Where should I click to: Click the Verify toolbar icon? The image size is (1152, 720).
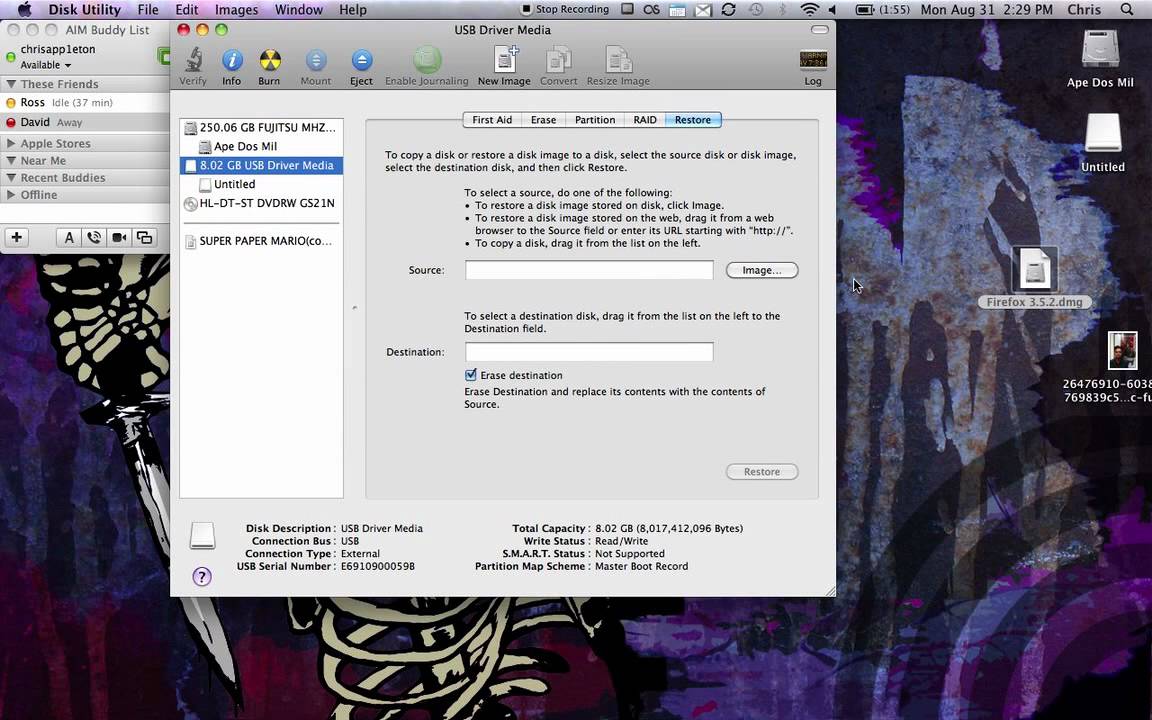tap(193, 66)
